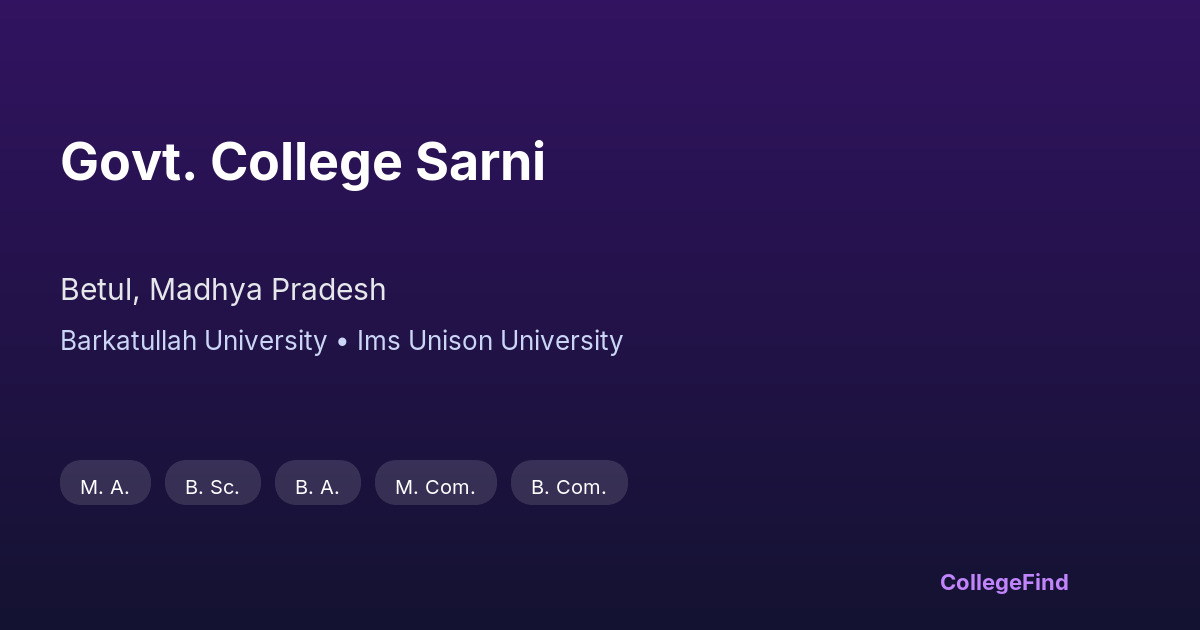Click the word College in the main heading
1200x630 pixels.
tap(304, 162)
